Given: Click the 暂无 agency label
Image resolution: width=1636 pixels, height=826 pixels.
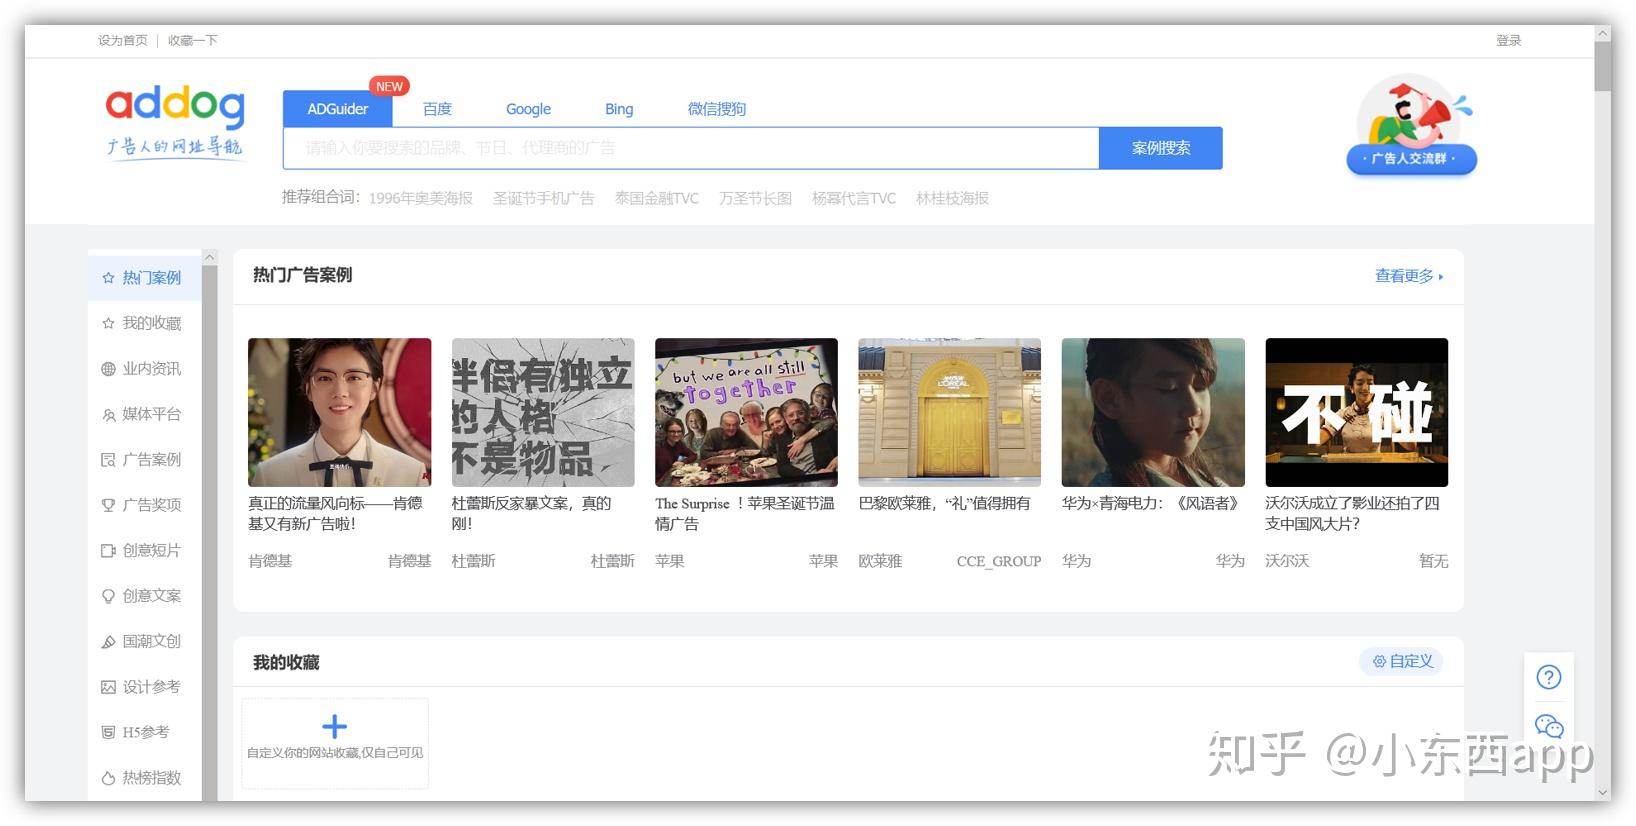Looking at the screenshot, I should point(1433,561).
